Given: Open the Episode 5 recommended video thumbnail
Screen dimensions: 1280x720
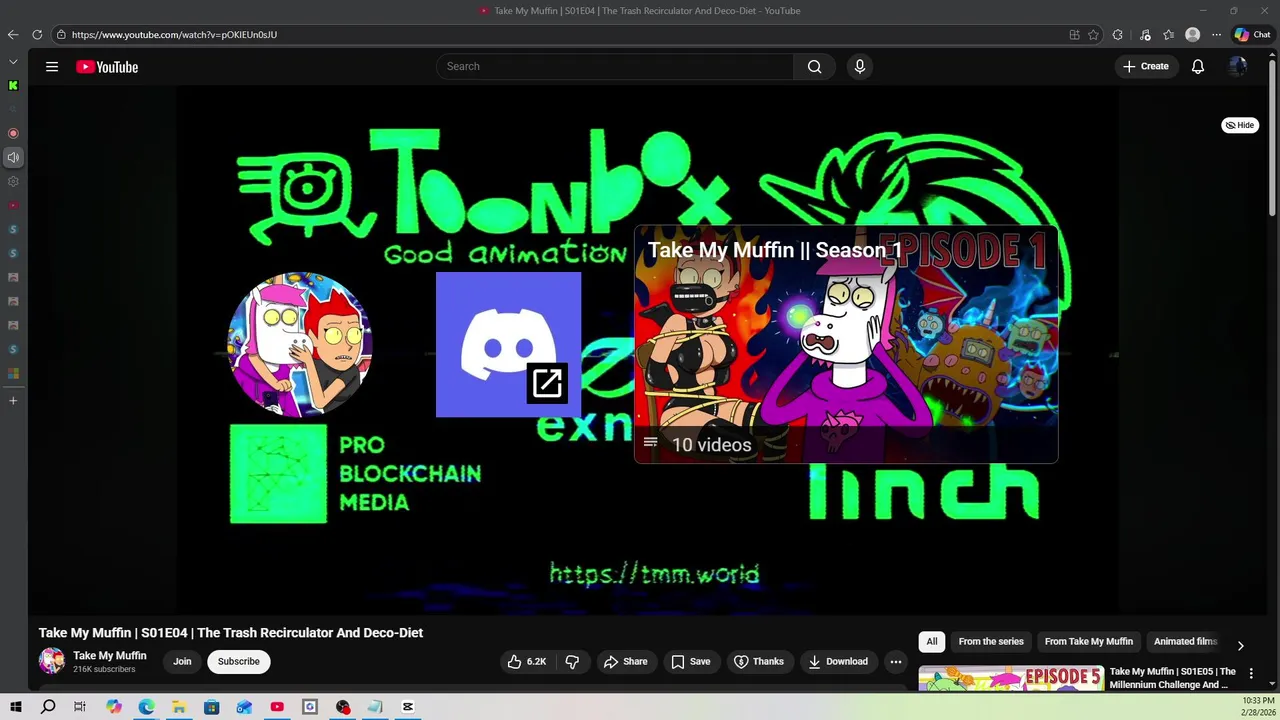Looking at the screenshot, I should pos(1011,679).
